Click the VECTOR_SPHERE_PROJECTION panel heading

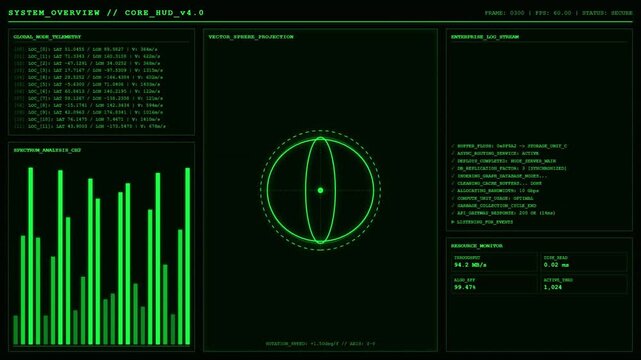[251, 37]
